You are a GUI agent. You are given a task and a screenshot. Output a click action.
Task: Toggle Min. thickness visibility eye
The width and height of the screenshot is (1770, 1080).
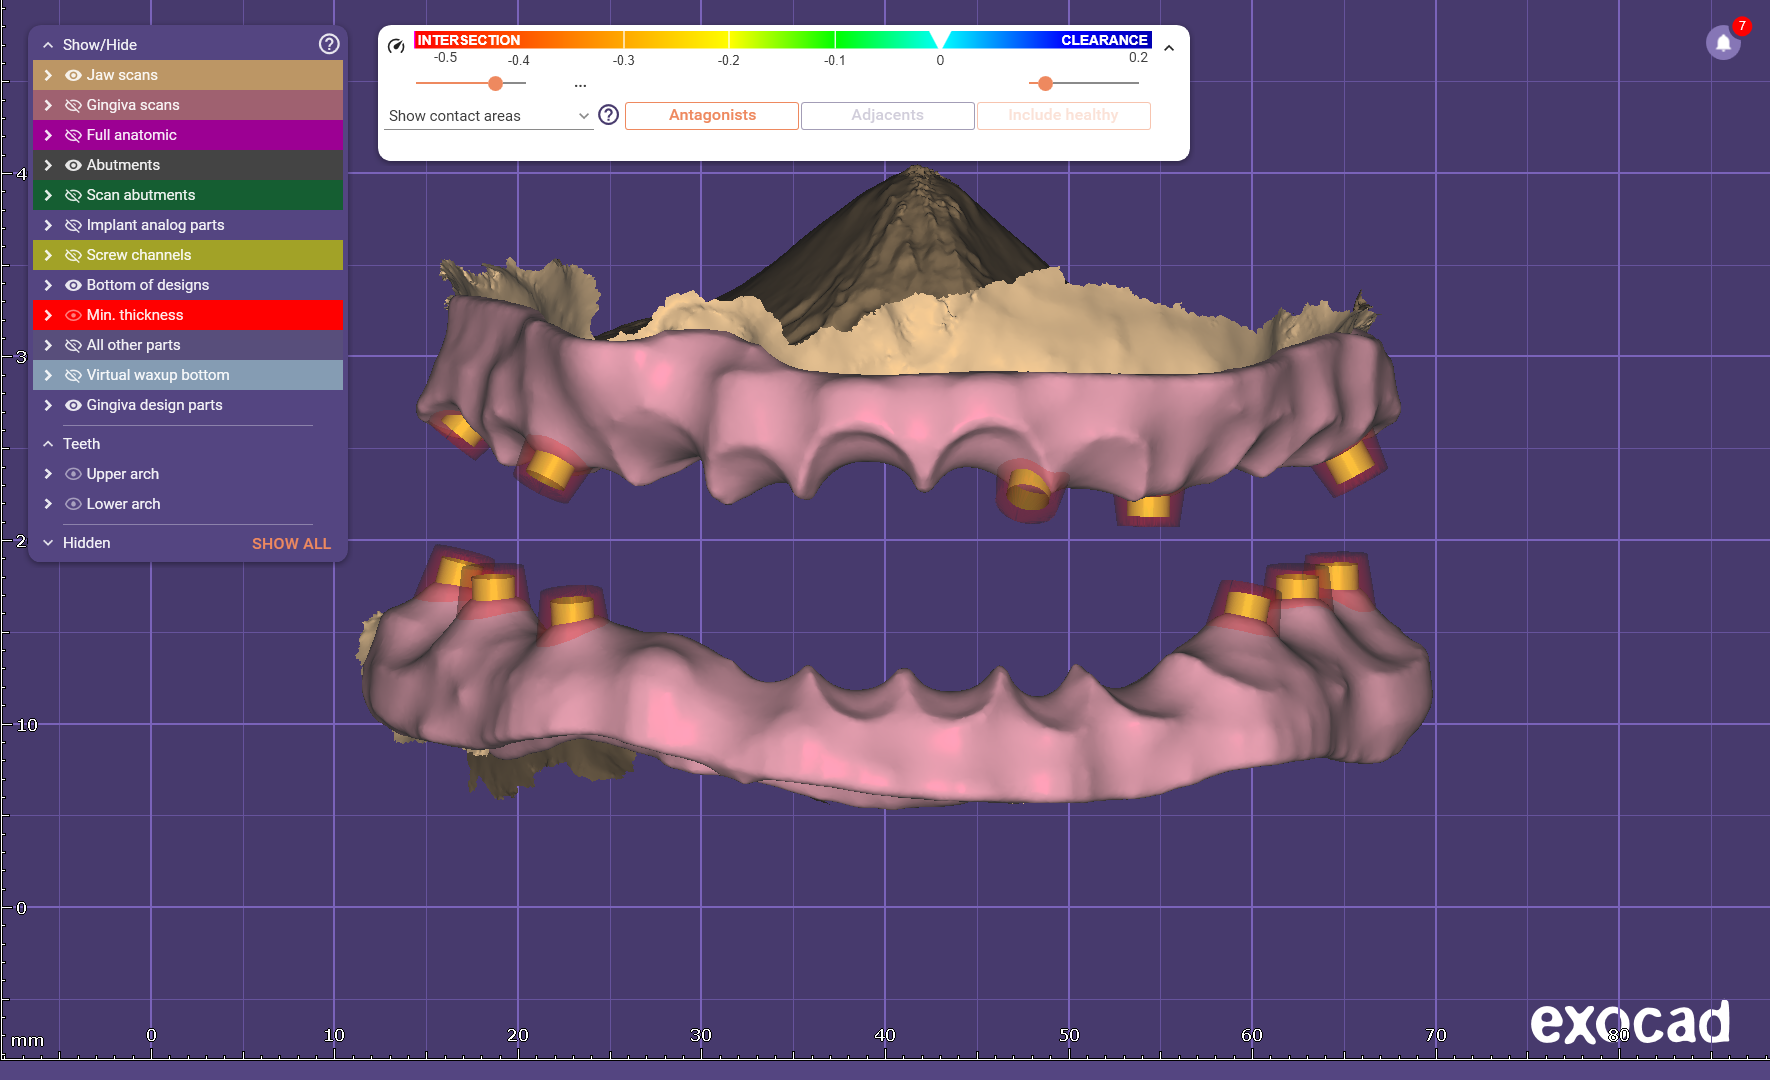(73, 315)
